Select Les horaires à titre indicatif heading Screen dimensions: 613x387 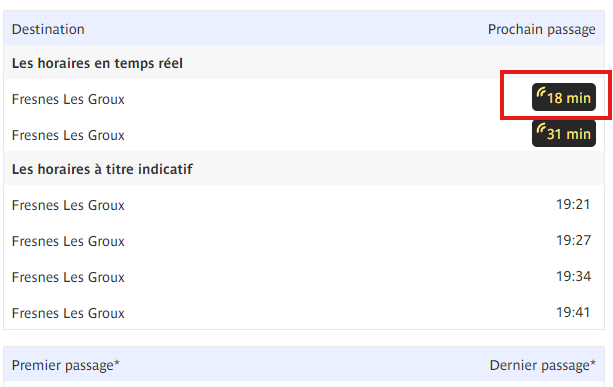coord(102,169)
